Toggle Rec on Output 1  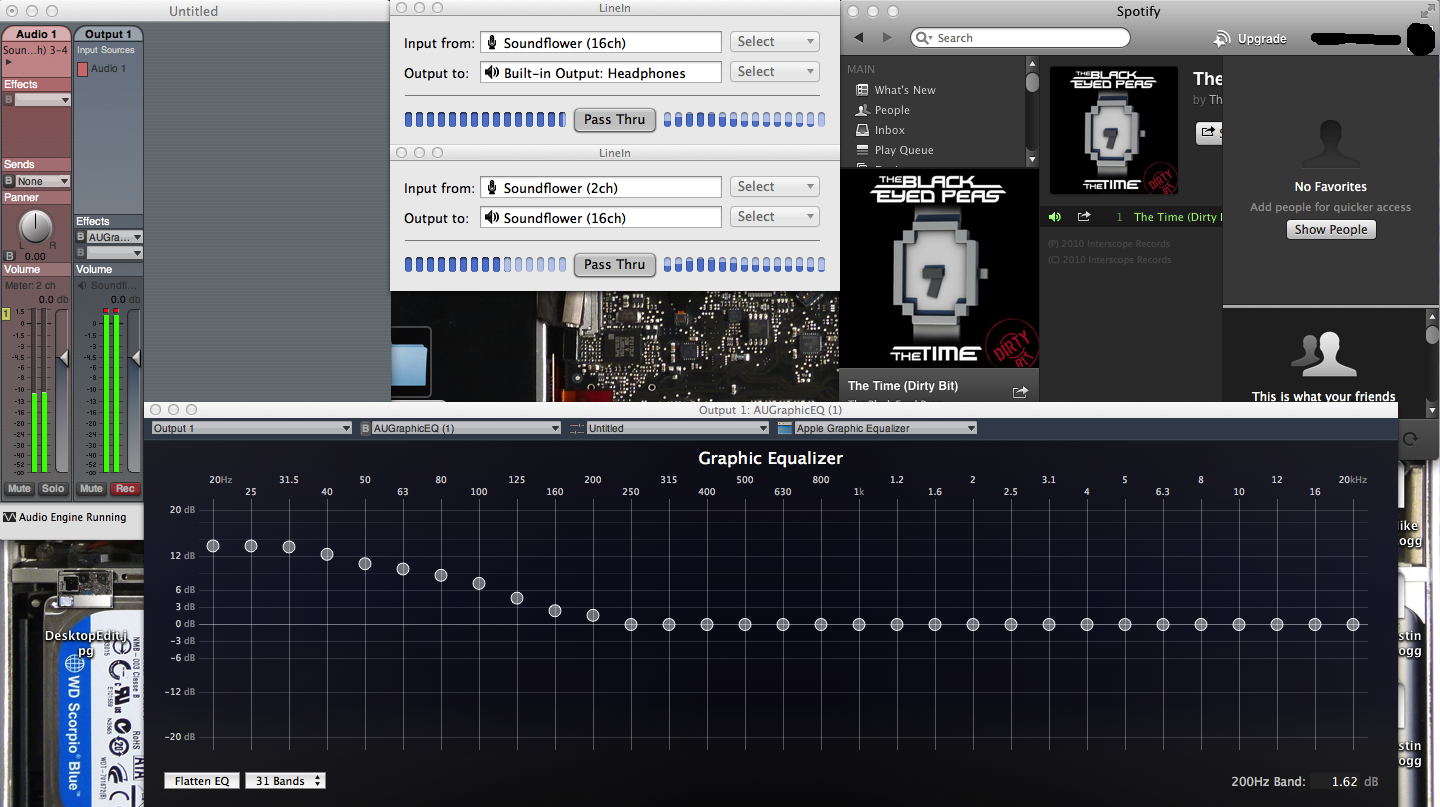click(x=125, y=489)
